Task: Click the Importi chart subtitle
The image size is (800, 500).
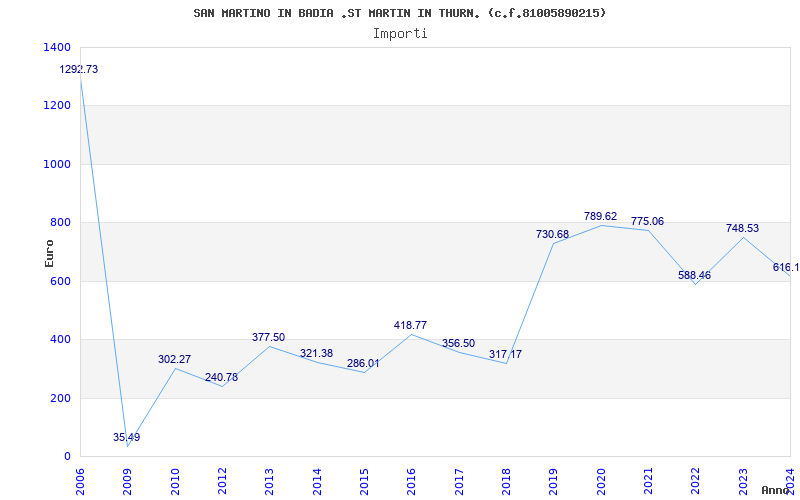Action: (x=400, y=34)
